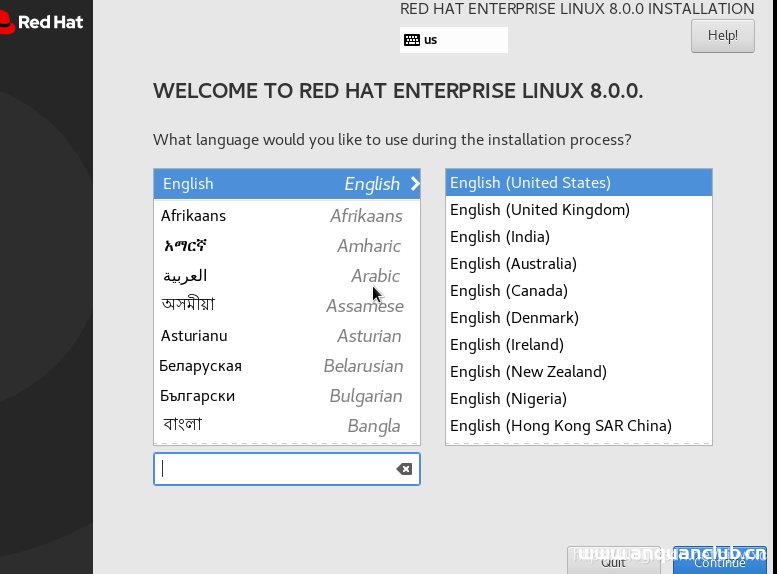Click the language search input field

275,469
